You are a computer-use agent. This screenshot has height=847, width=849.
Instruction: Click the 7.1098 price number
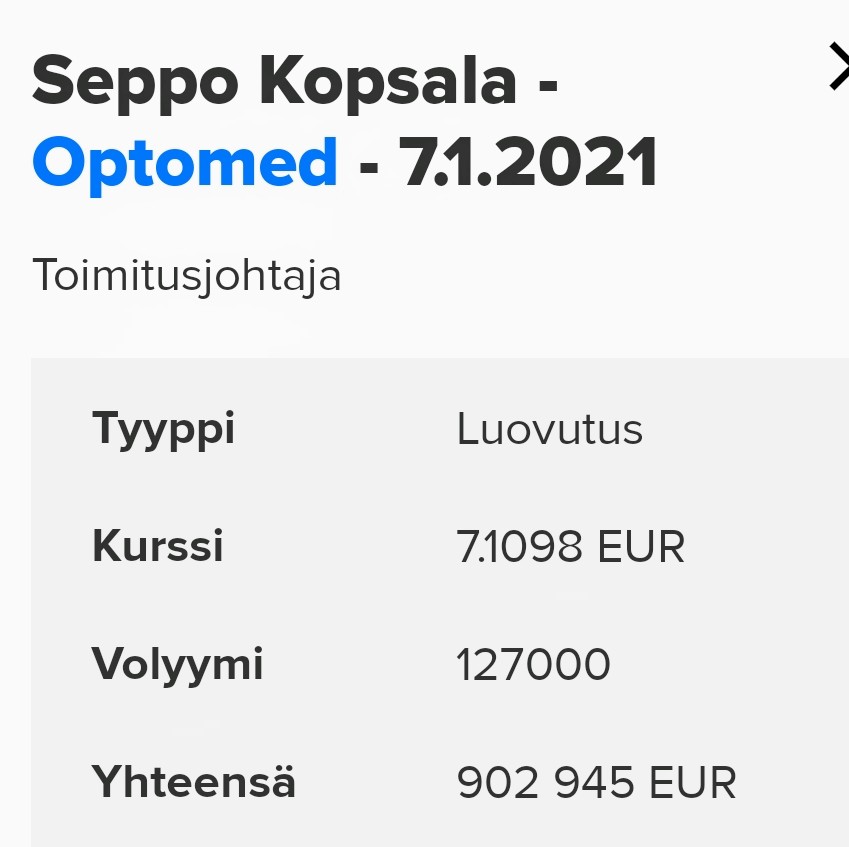click(x=520, y=547)
